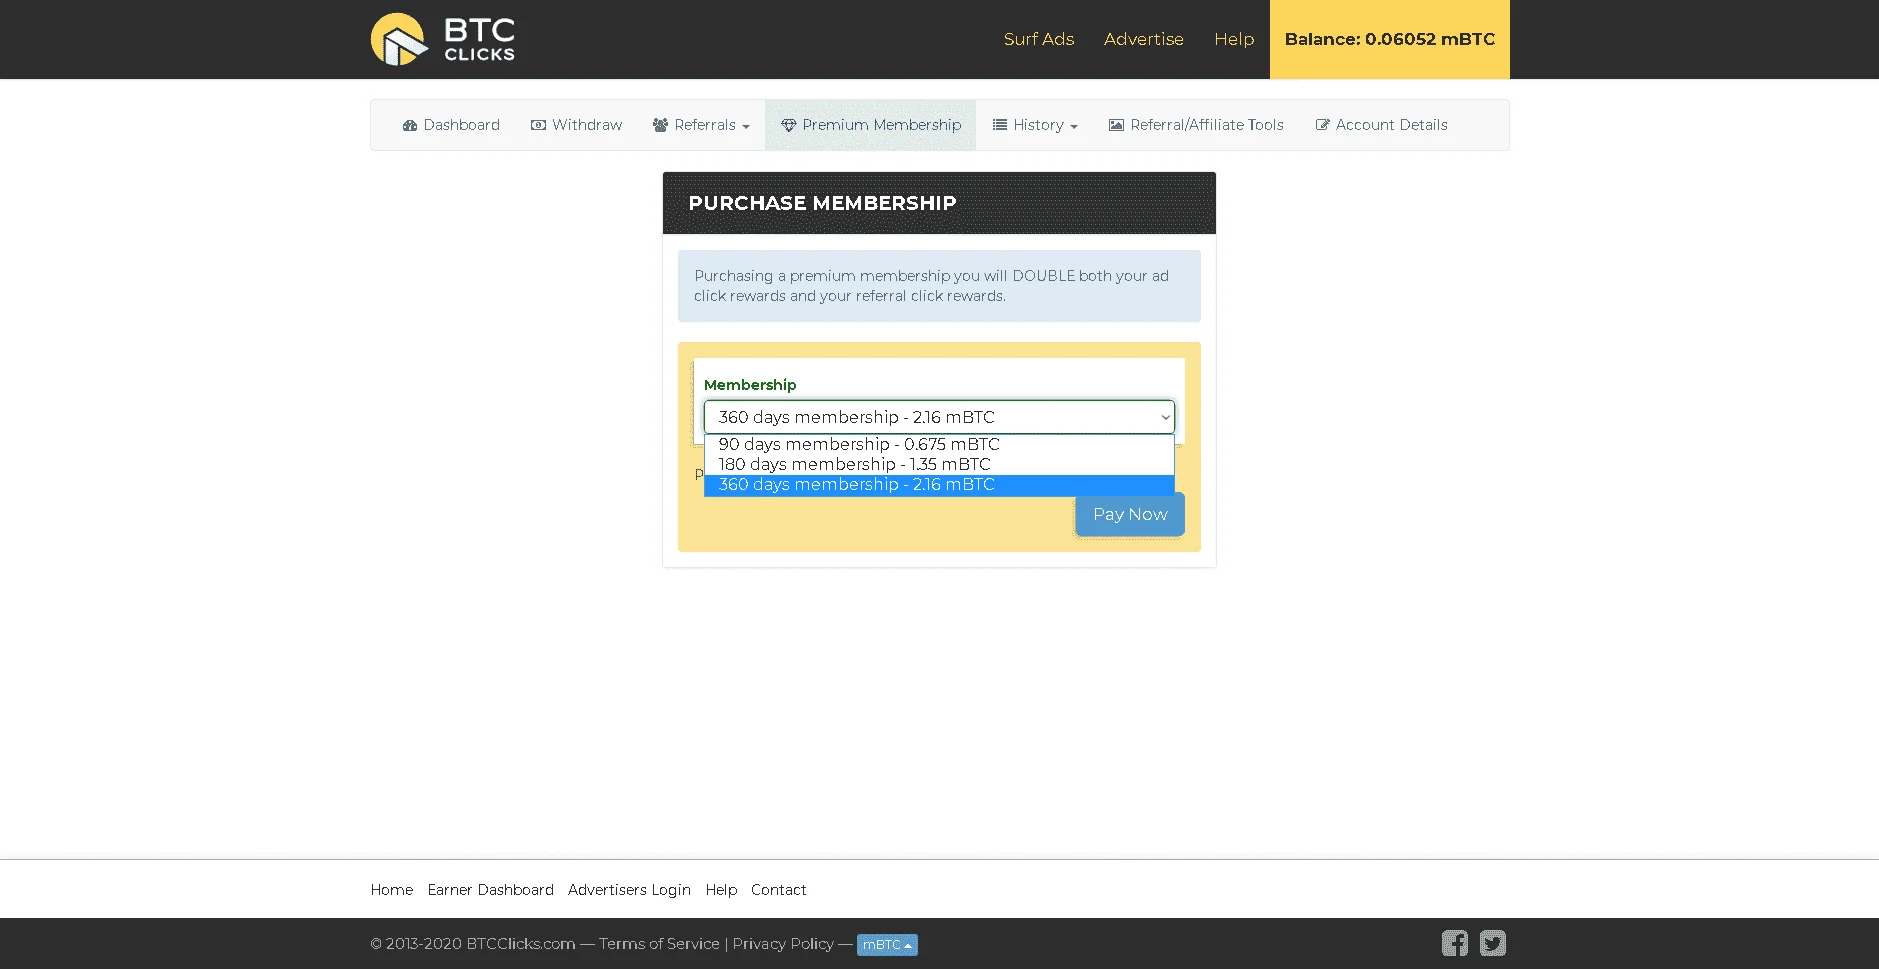
Task: Click the Referral/Affiliate Tools image icon
Action: [1116, 125]
